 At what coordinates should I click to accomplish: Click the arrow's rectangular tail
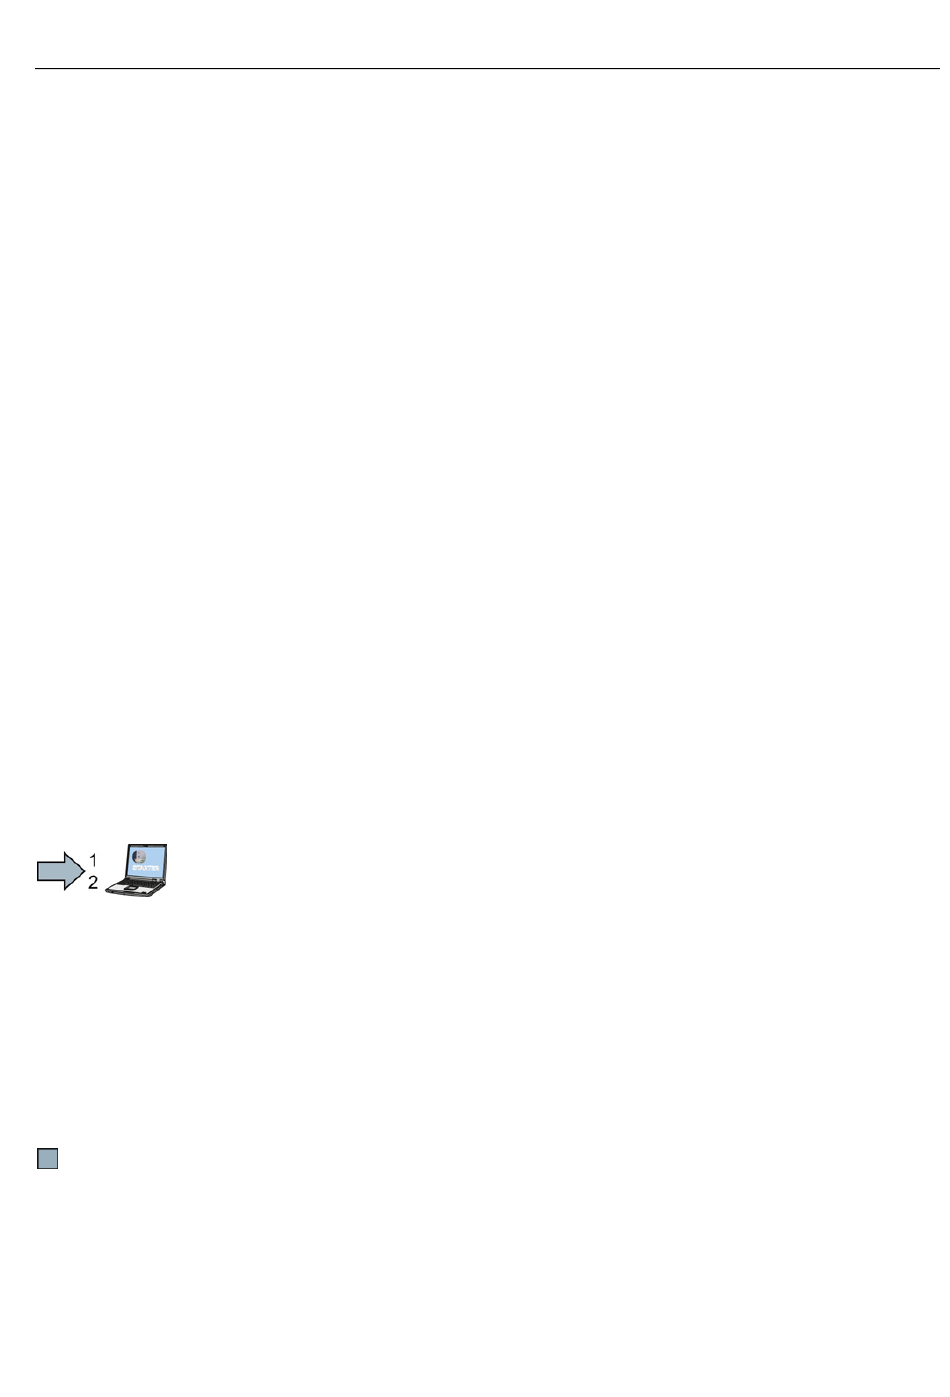50,870
